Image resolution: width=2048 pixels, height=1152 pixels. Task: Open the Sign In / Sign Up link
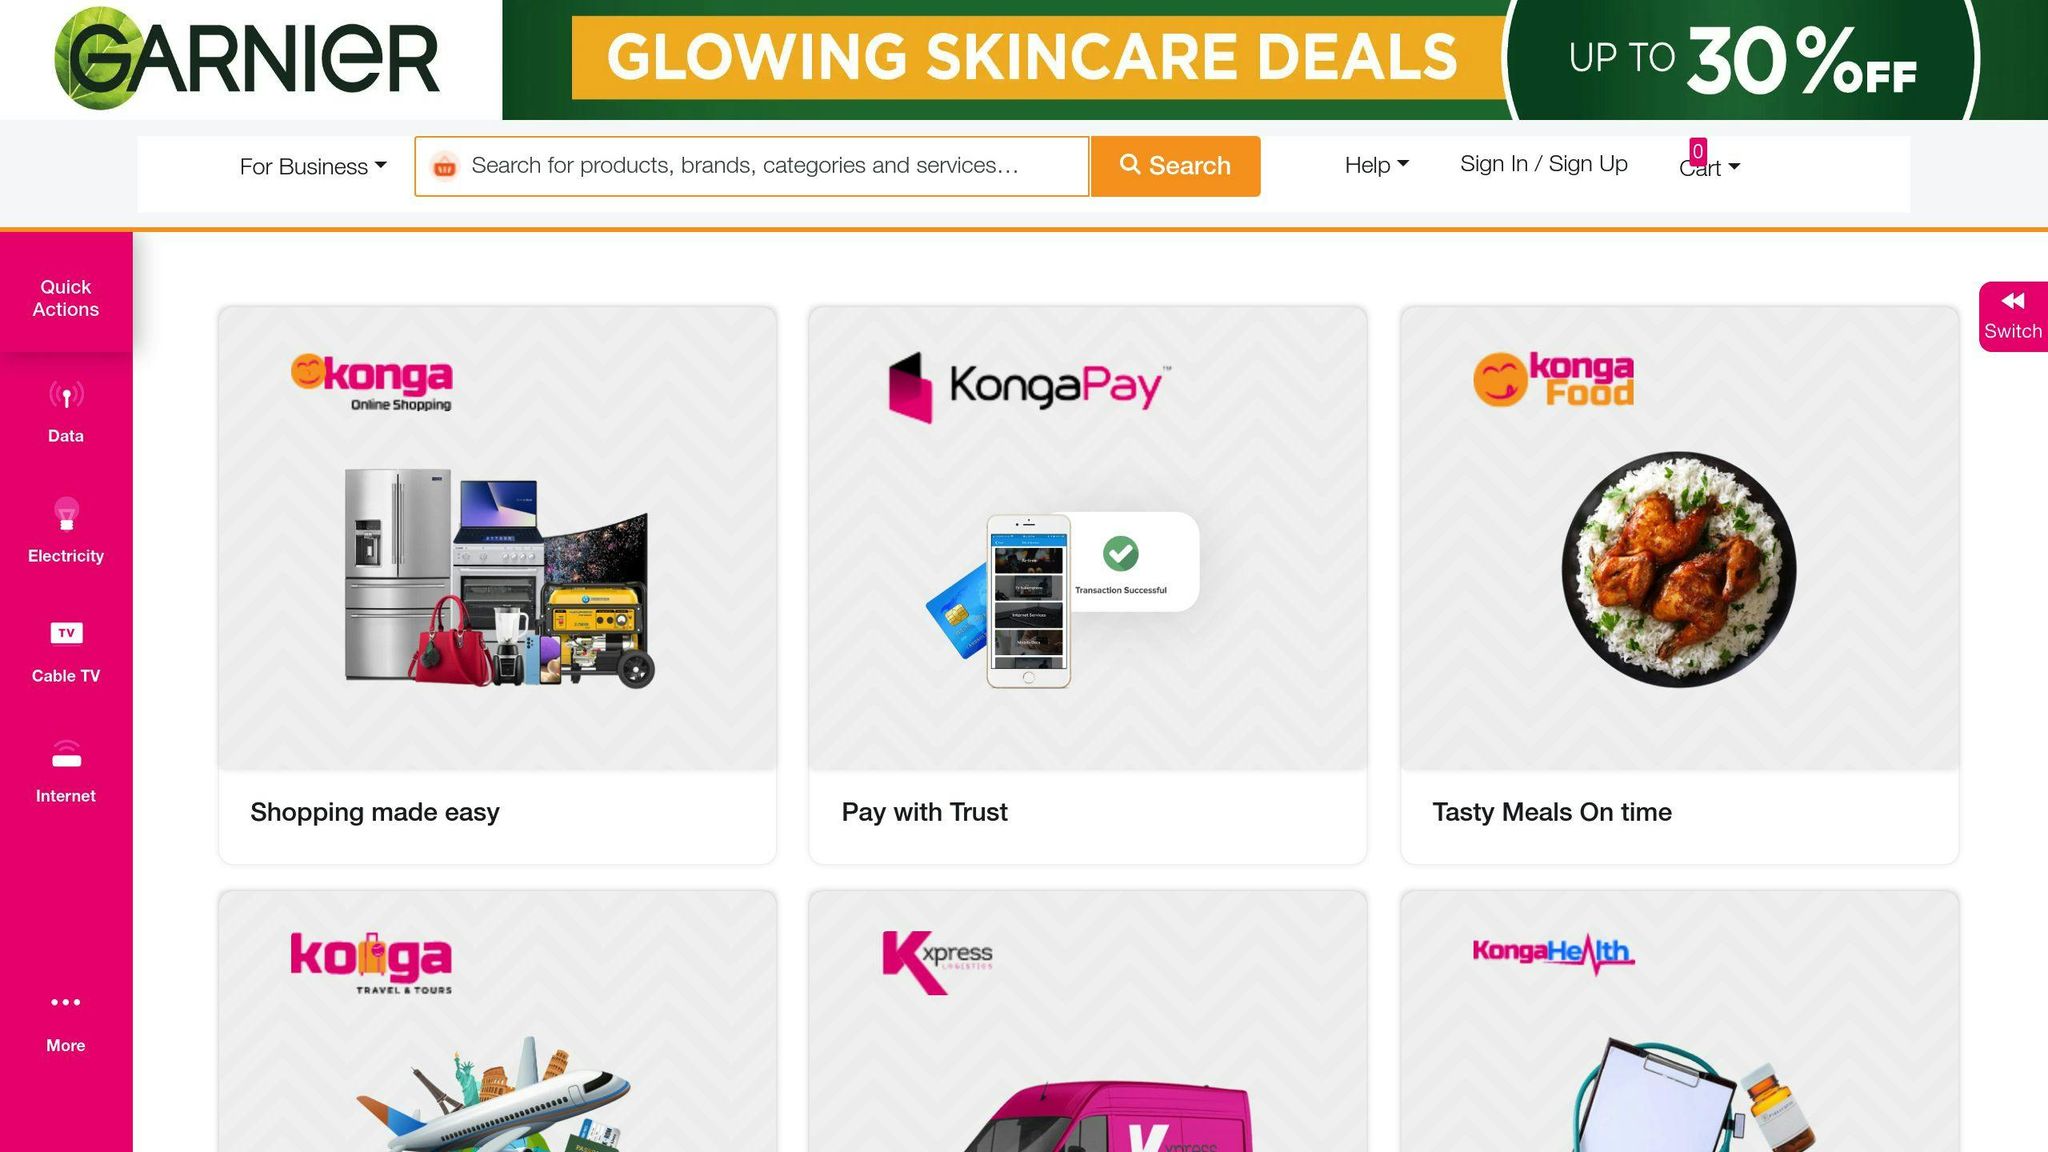pyautogui.click(x=1544, y=164)
